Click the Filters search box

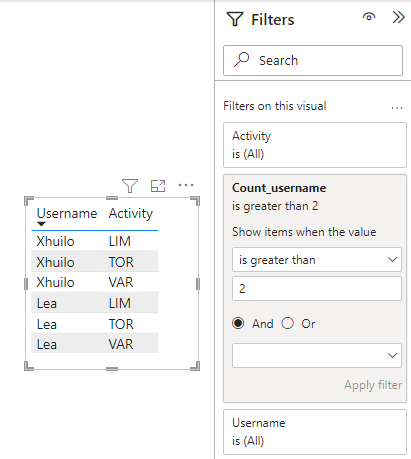coord(313,60)
